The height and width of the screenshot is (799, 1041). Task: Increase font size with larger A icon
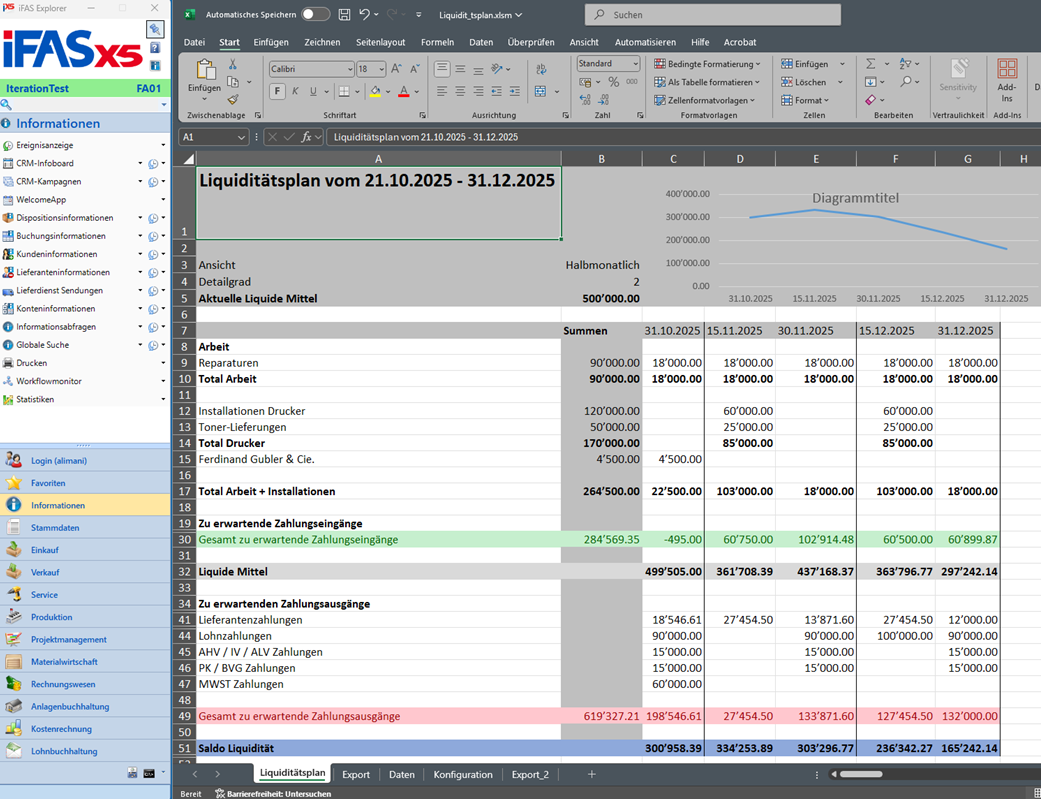click(396, 69)
